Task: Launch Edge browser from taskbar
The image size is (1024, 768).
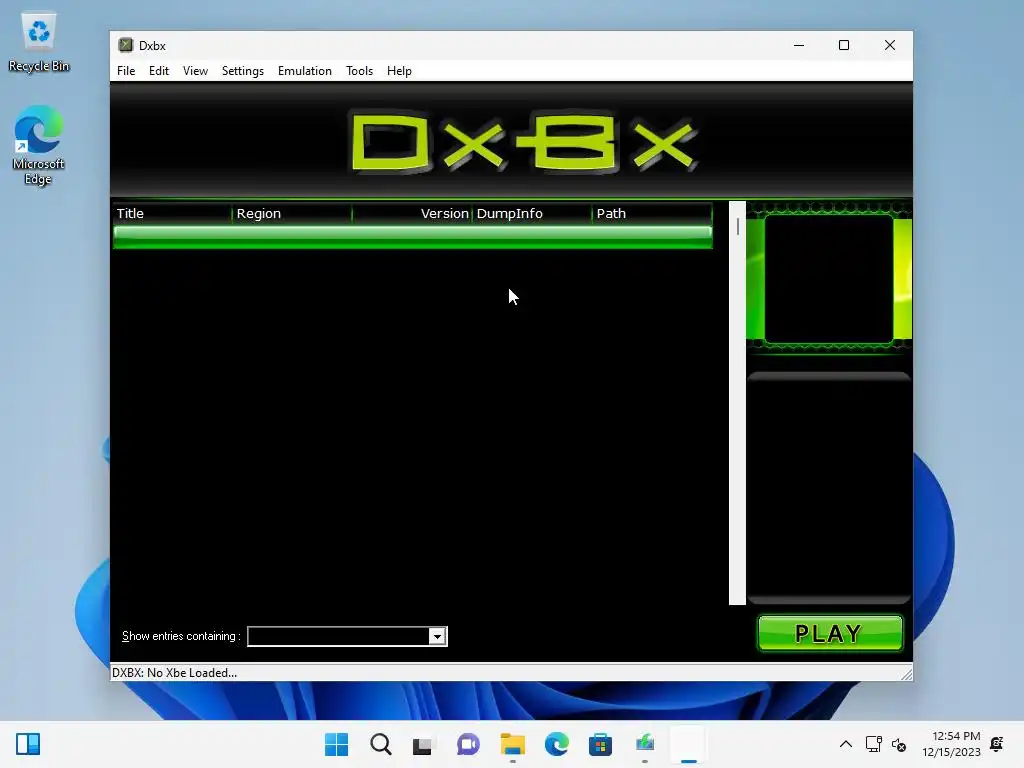Action: pyautogui.click(x=556, y=744)
